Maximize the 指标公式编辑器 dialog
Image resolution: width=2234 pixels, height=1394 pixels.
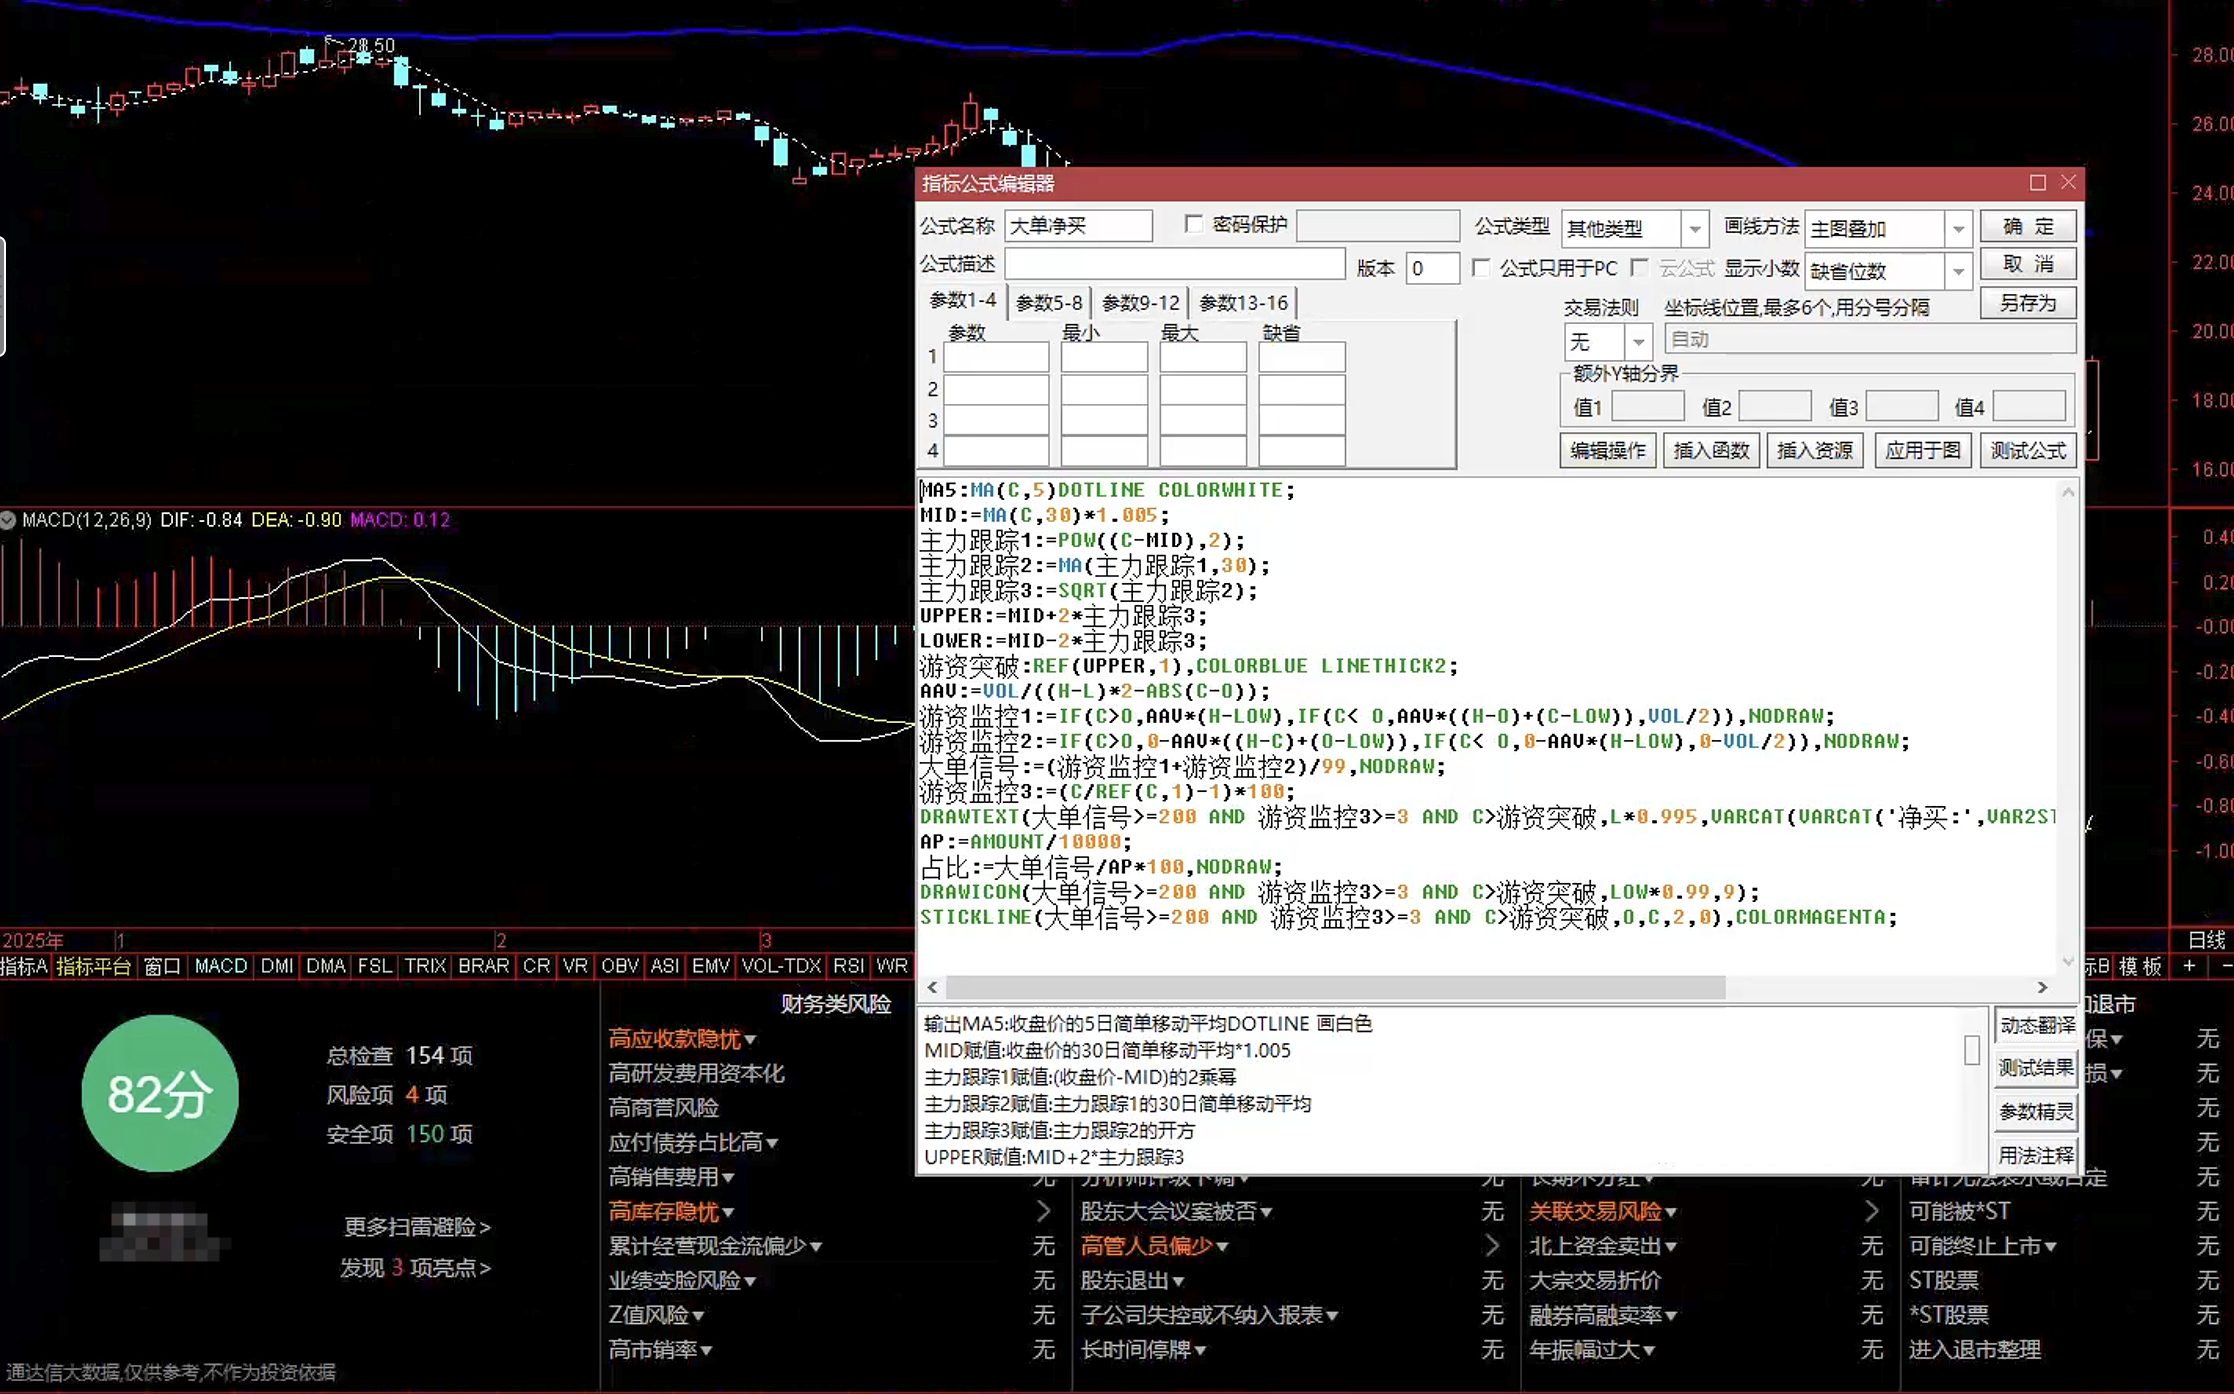tap(2037, 183)
